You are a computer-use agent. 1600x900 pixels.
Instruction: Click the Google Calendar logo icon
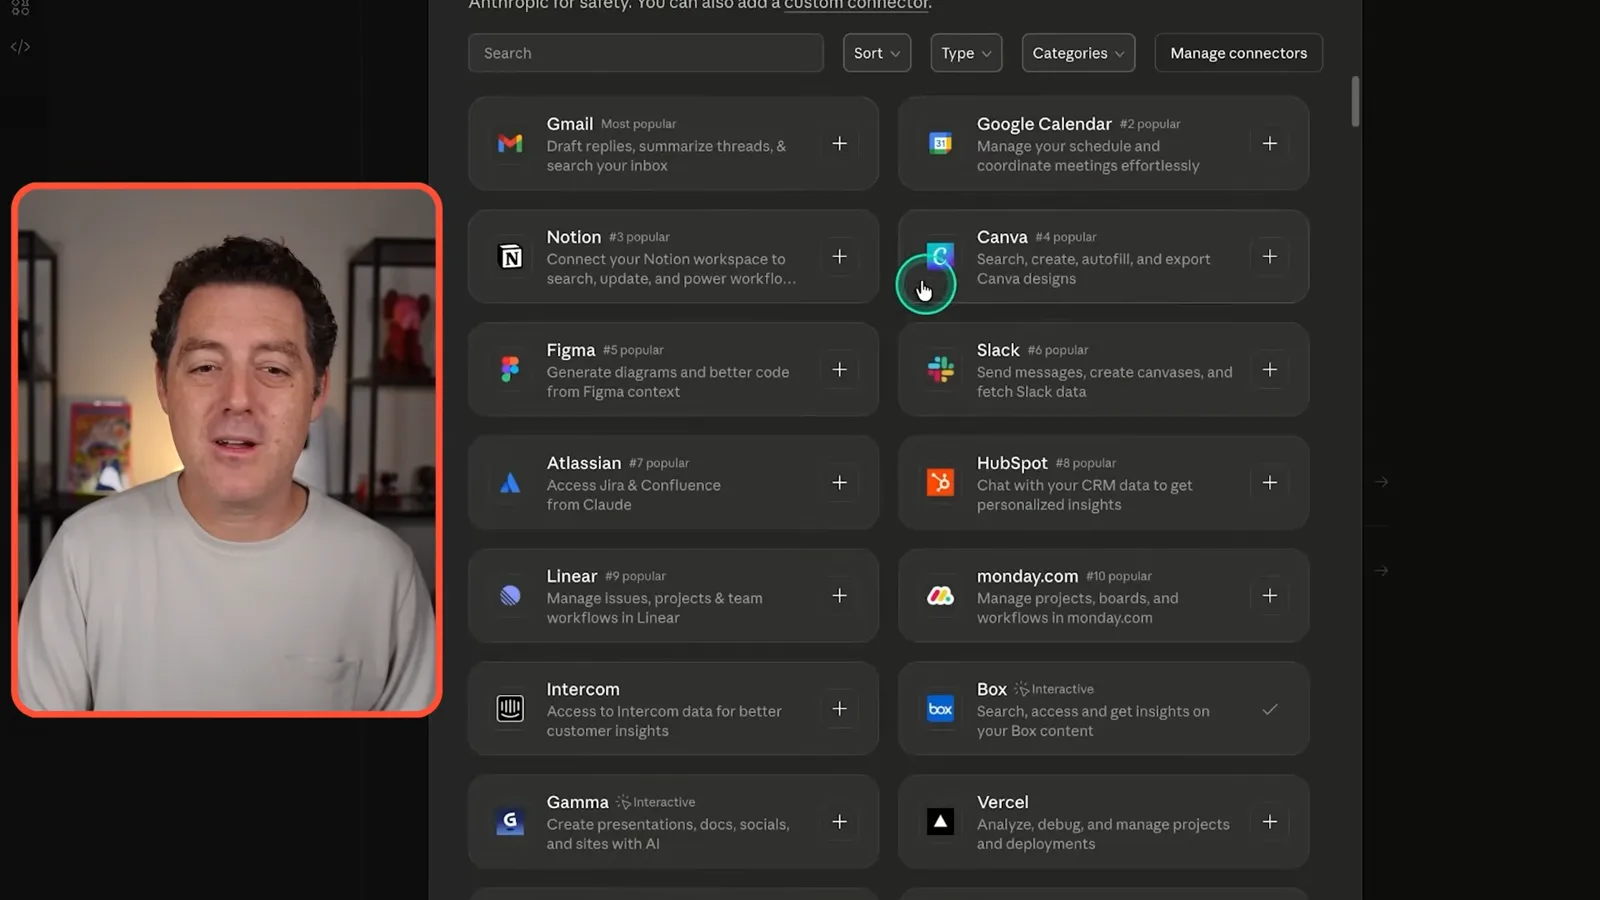[940, 144]
